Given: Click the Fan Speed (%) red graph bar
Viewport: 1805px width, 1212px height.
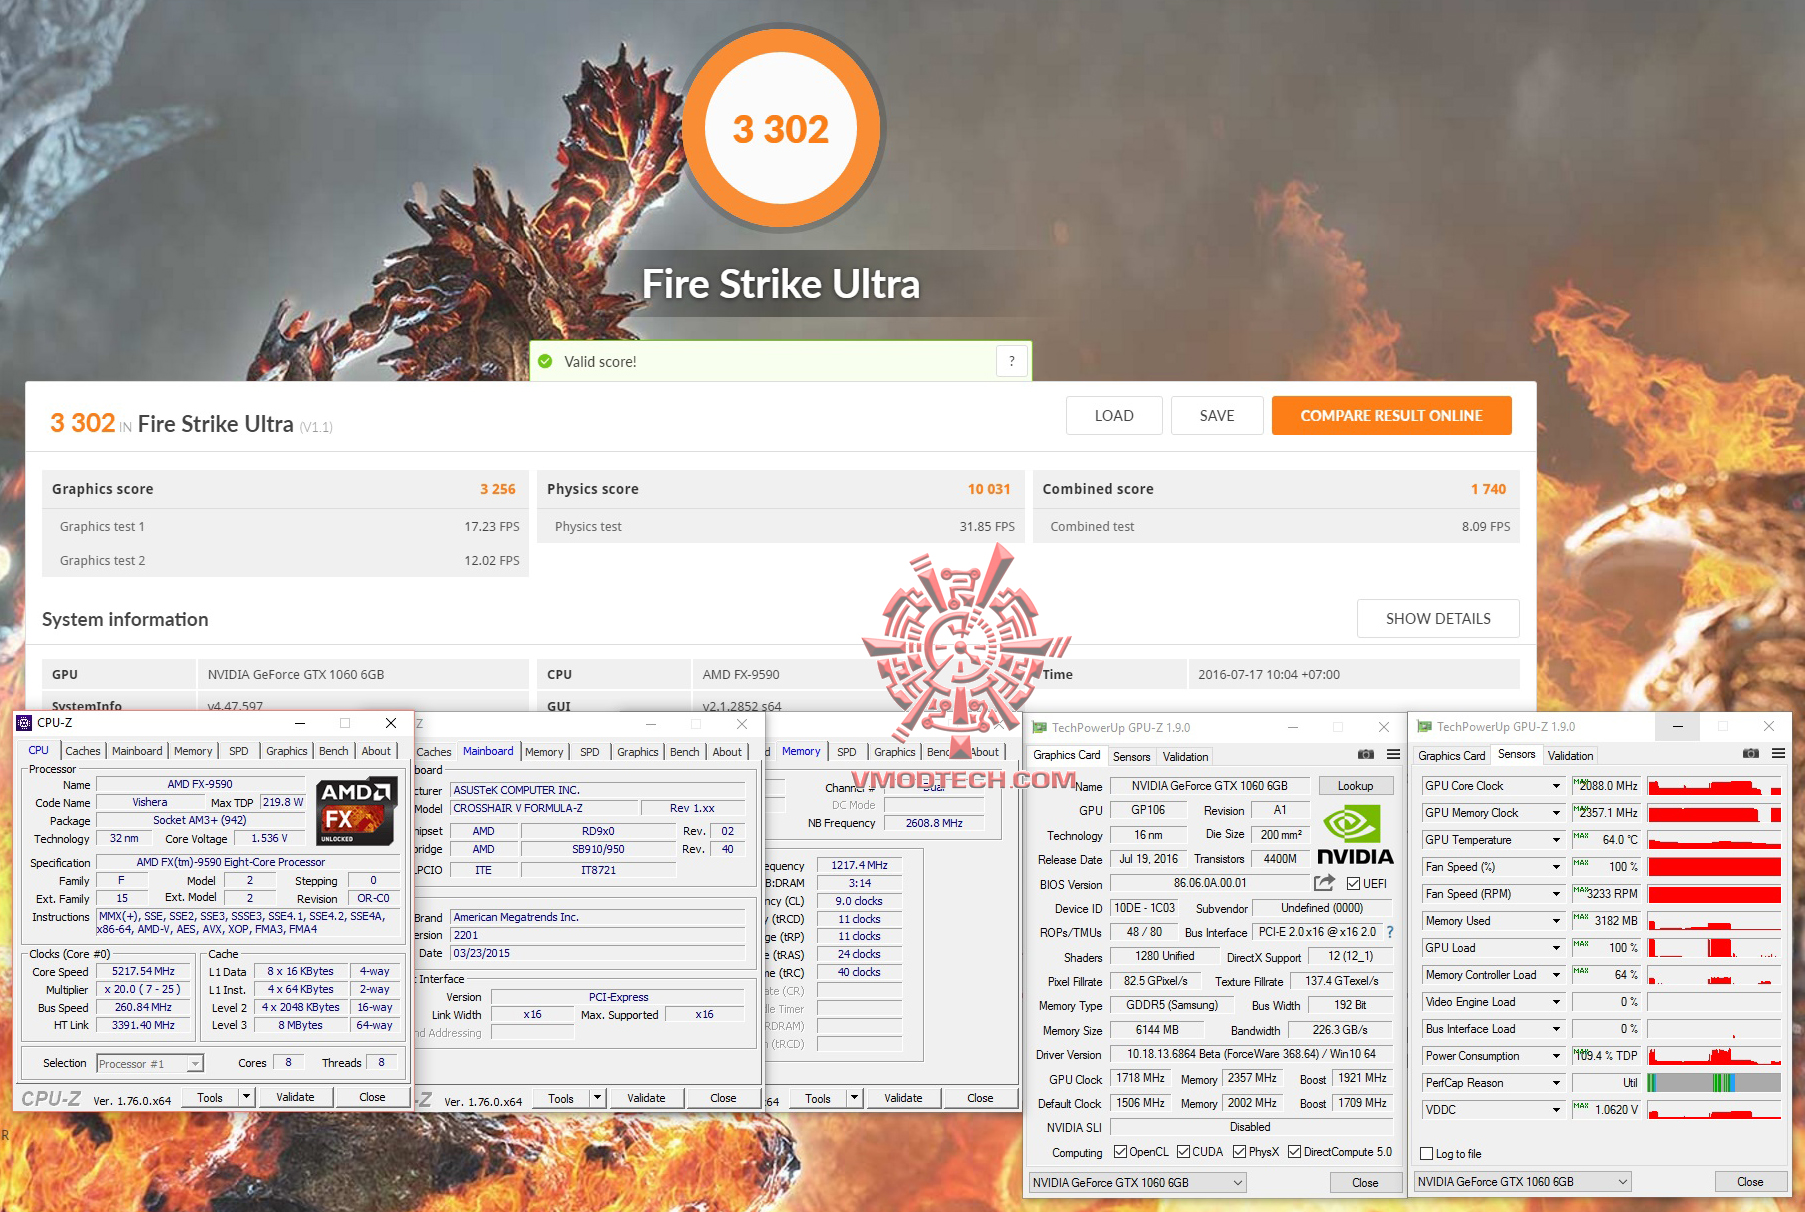Looking at the screenshot, I should click(x=1714, y=867).
